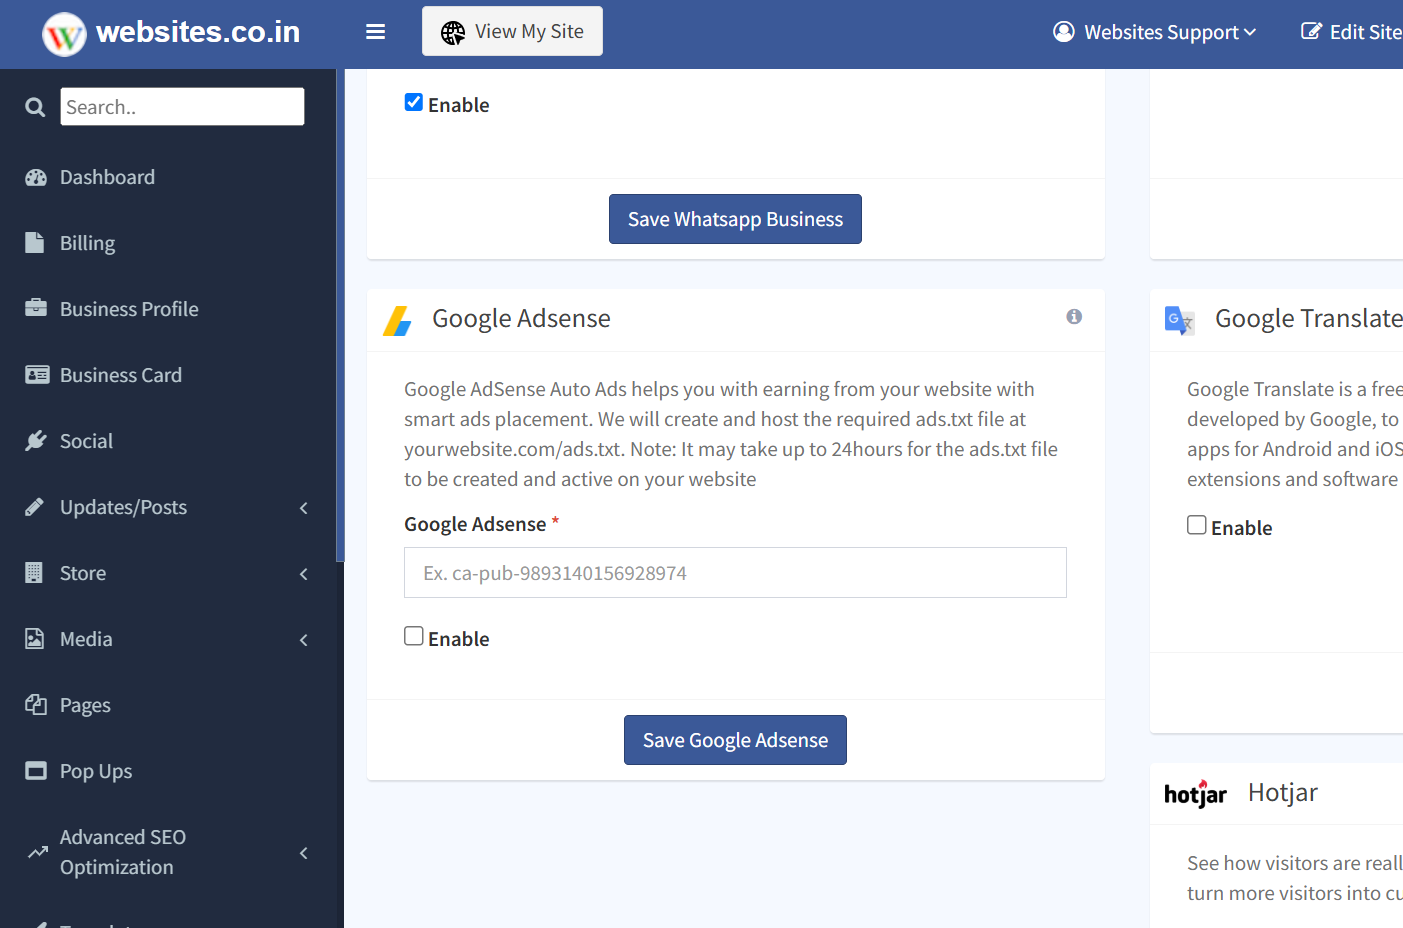Click Save Whatsapp Business button
The height and width of the screenshot is (928, 1403).
pyautogui.click(x=735, y=219)
